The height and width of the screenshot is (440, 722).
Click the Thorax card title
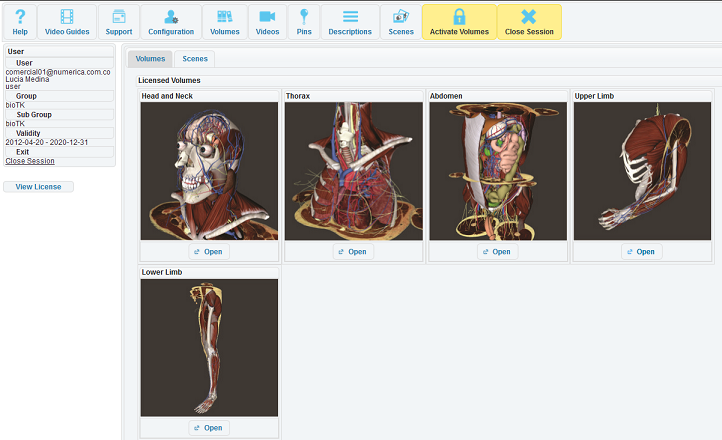[298, 96]
